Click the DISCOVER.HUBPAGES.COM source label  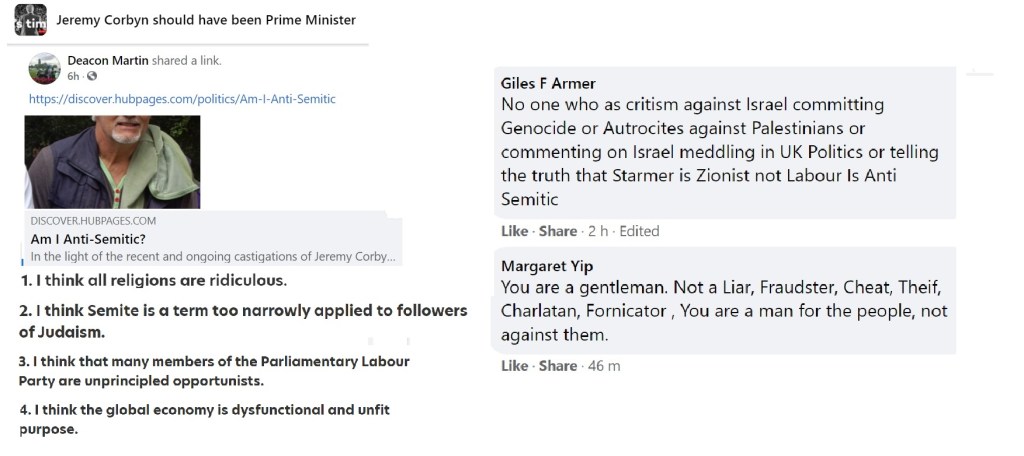tap(93, 221)
